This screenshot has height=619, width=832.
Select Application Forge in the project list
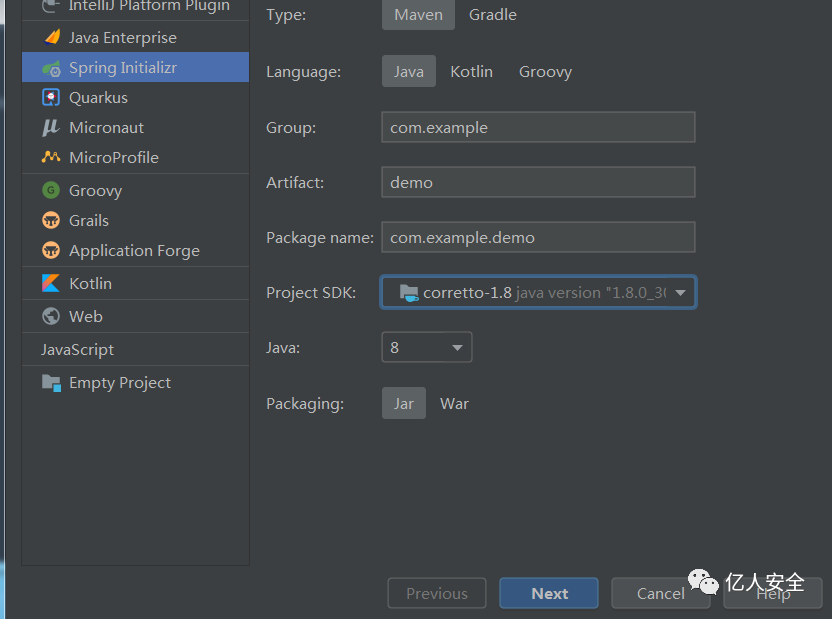point(134,251)
